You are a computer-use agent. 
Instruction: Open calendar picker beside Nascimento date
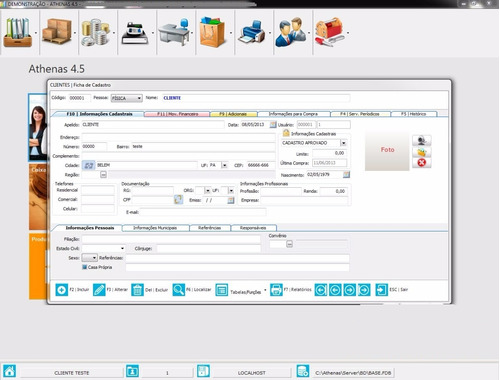pos(346,174)
